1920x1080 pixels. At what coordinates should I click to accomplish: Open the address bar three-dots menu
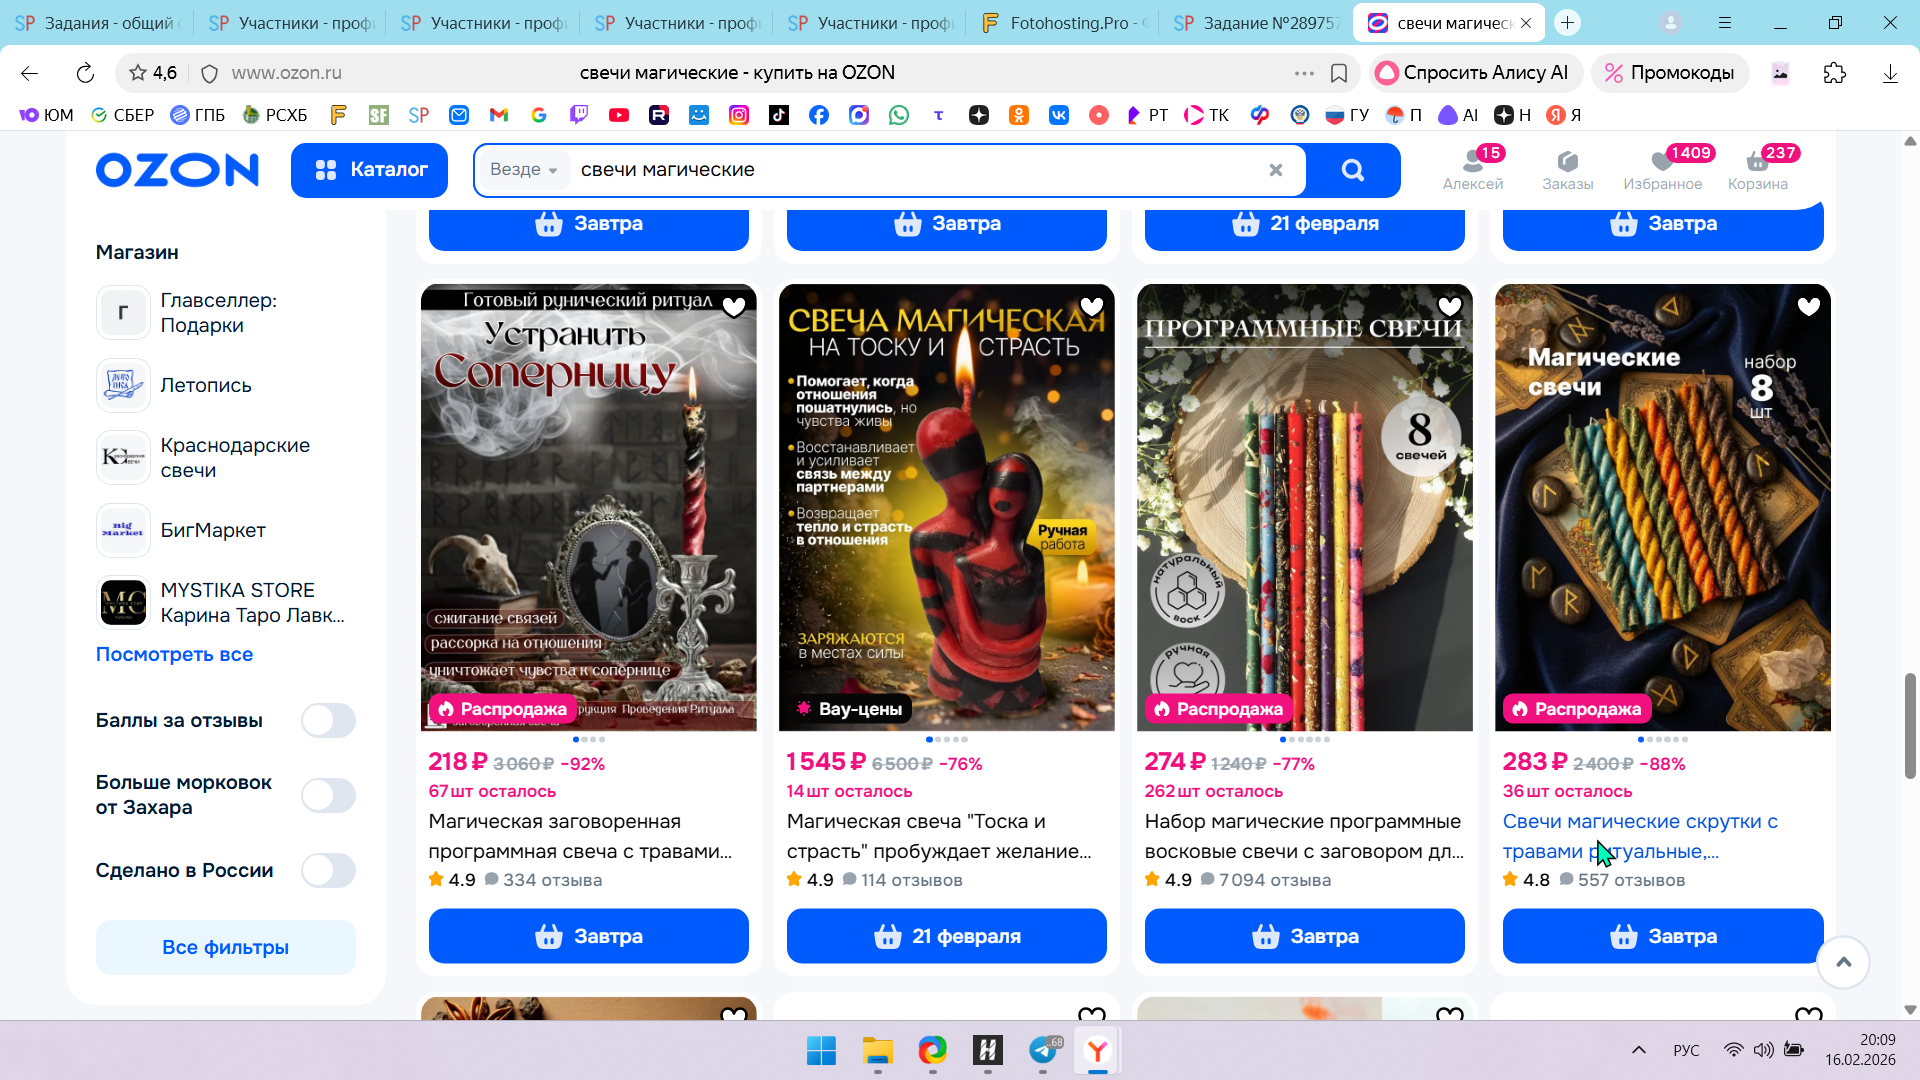(1304, 73)
